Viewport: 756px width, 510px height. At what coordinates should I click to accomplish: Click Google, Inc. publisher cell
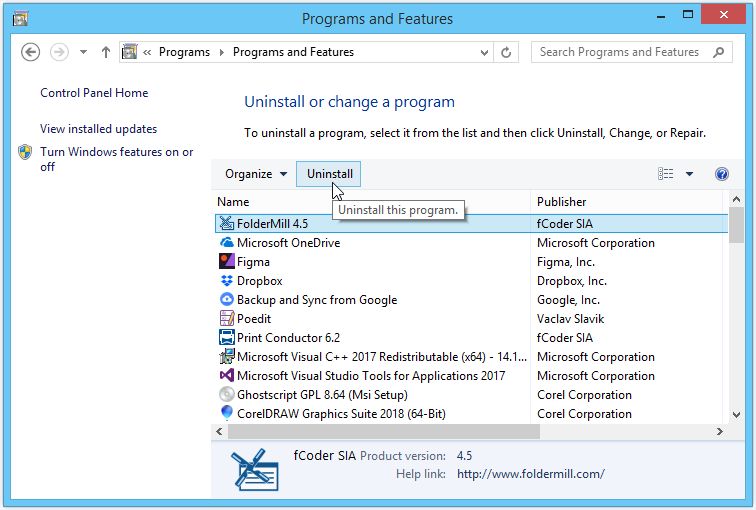[x=568, y=300]
